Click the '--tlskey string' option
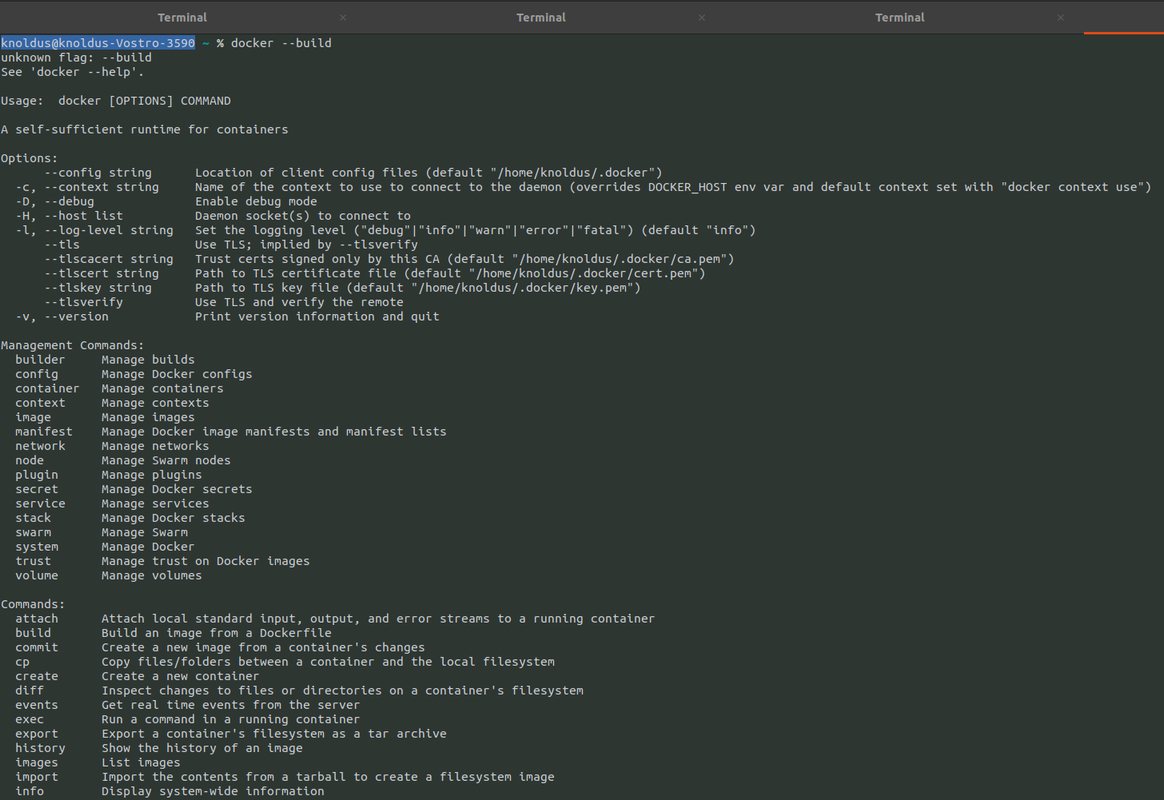This screenshot has width=1164, height=800. click(98, 287)
